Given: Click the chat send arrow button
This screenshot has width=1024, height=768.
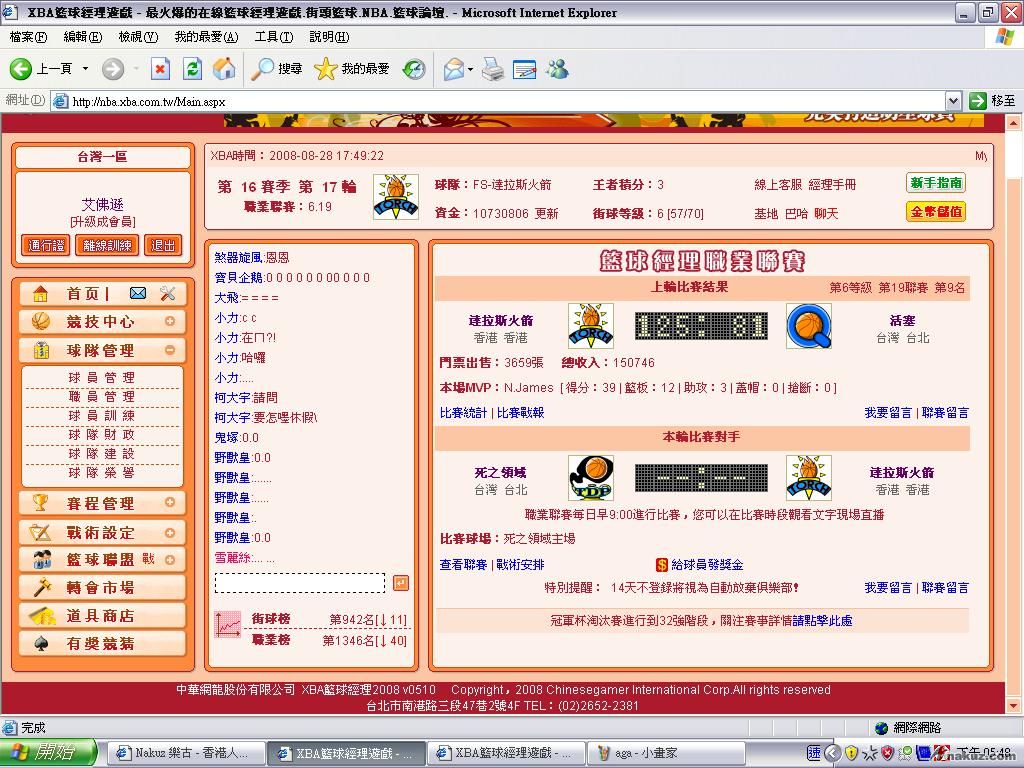Looking at the screenshot, I should (400, 583).
